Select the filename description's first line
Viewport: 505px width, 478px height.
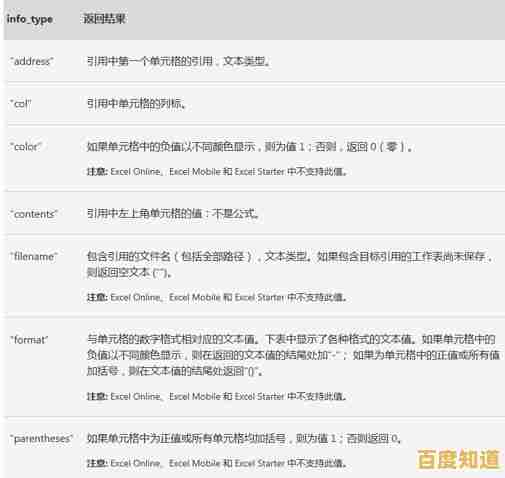tap(289, 256)
